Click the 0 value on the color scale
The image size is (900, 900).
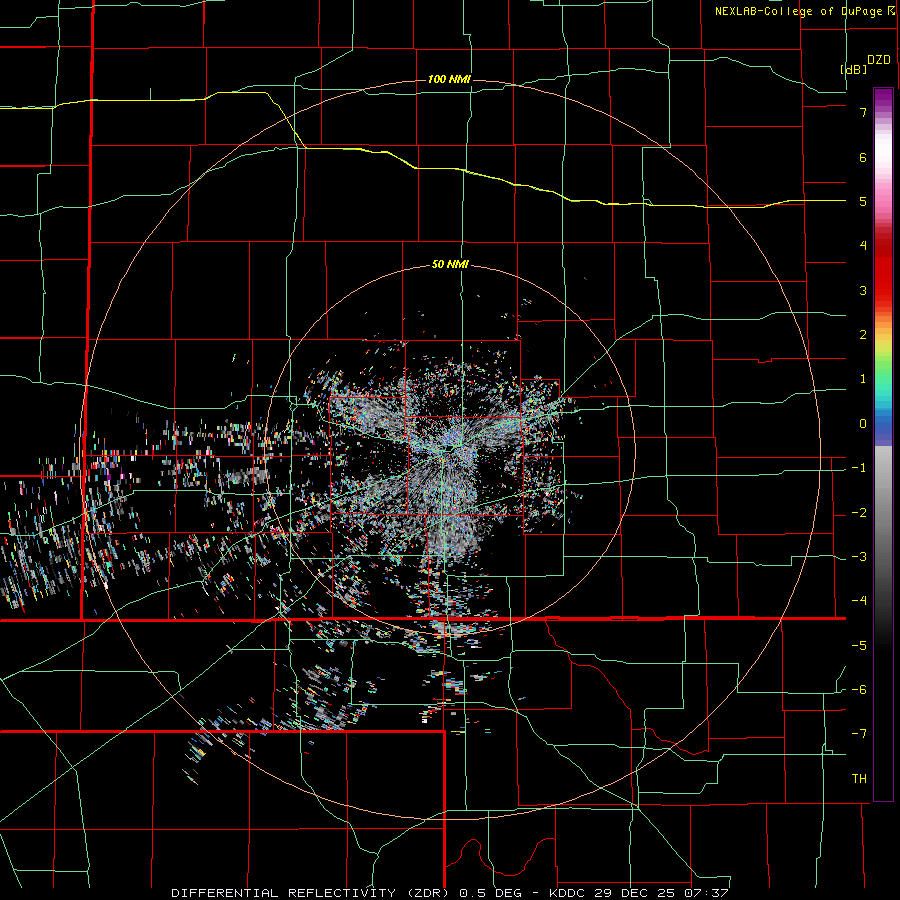click(863, 424)
